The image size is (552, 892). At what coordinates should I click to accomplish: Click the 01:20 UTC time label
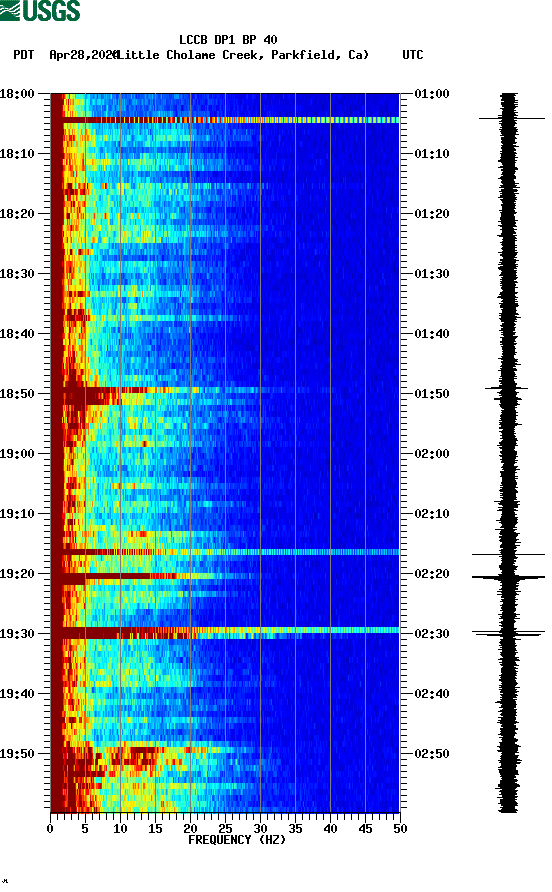click(432, 213)
